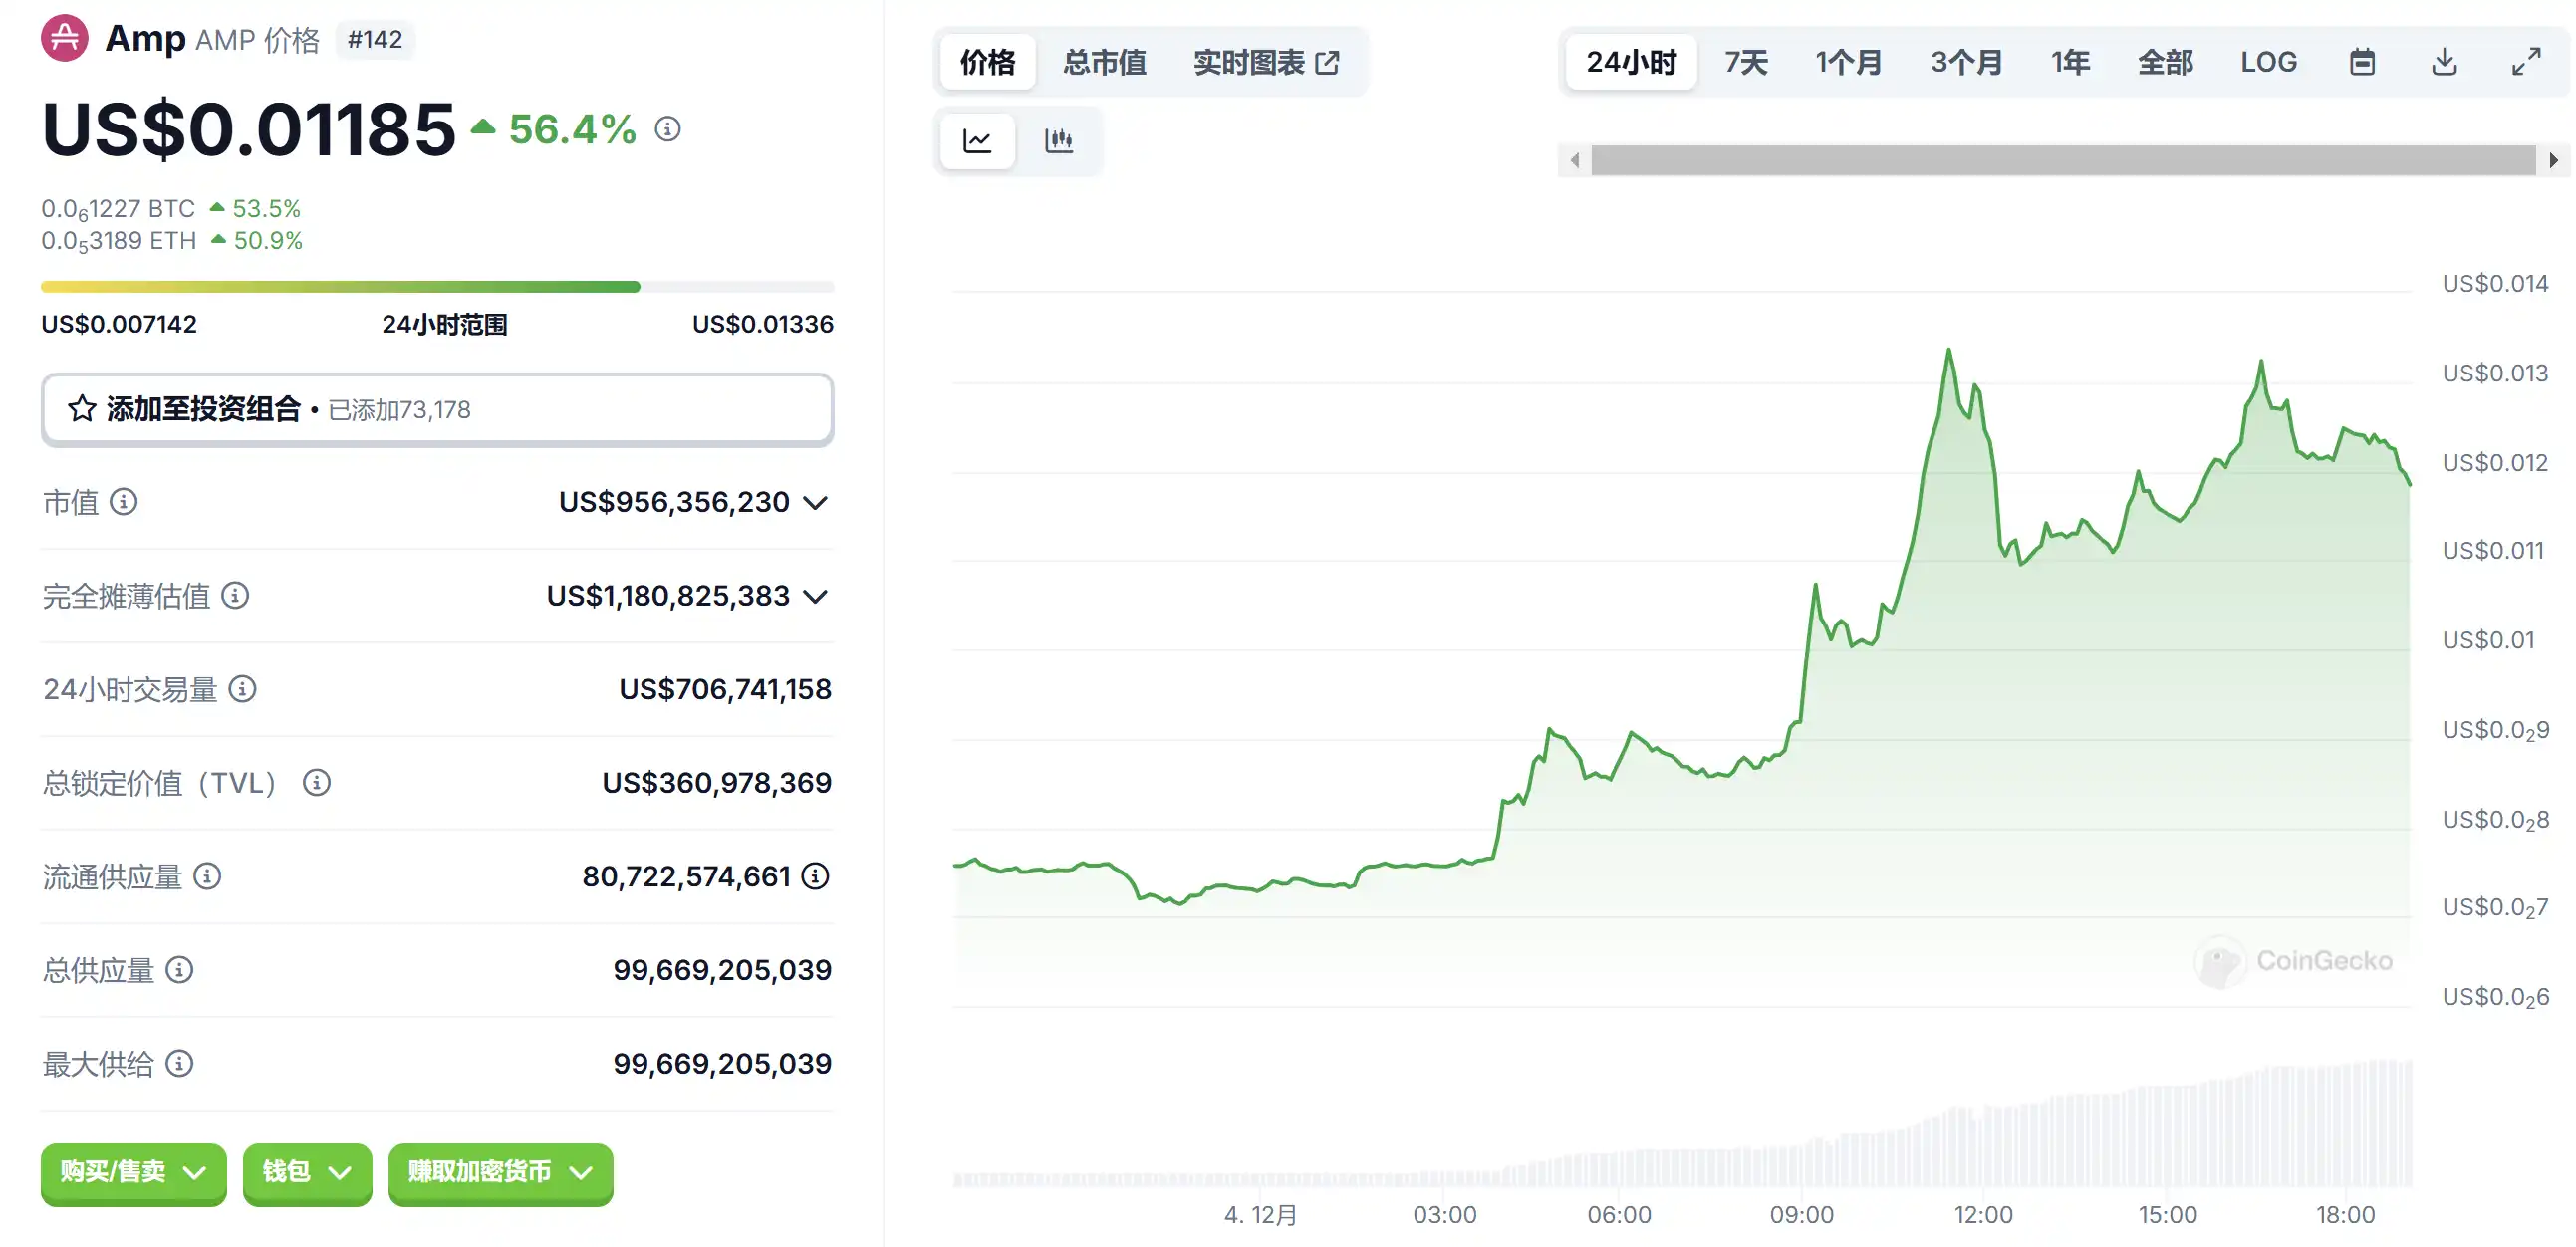The height and width of the screenshot is (1247, 2576).
Task: Expand chart to fullscreen
Action: (2525, 62)
